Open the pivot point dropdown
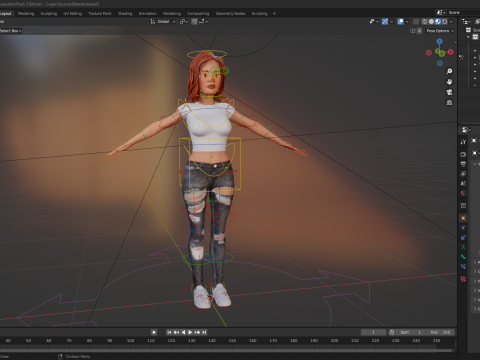This screenshot has width=480, height=360. pyautogui.click(x=184, y=22)
